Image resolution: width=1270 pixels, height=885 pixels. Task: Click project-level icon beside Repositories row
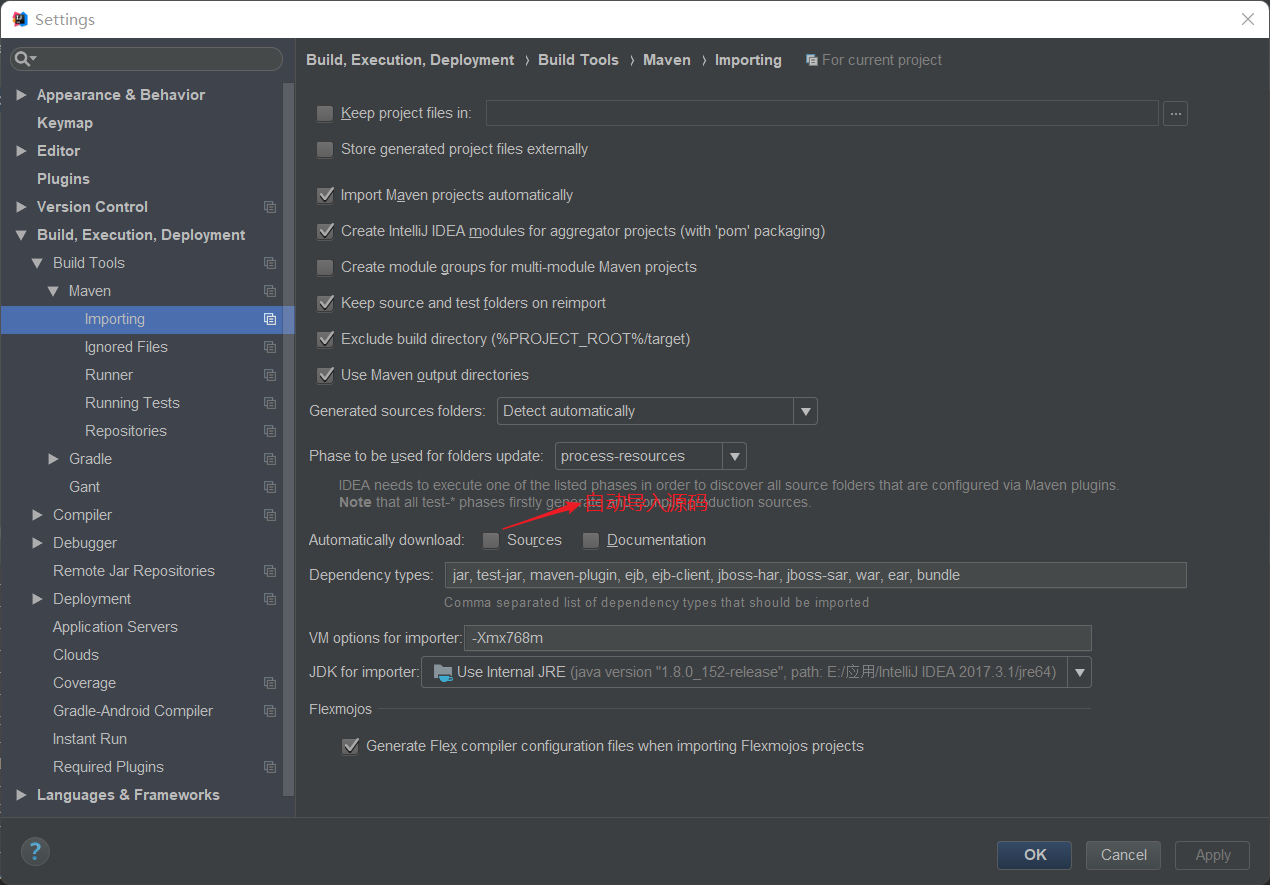[x=270, y=431]
